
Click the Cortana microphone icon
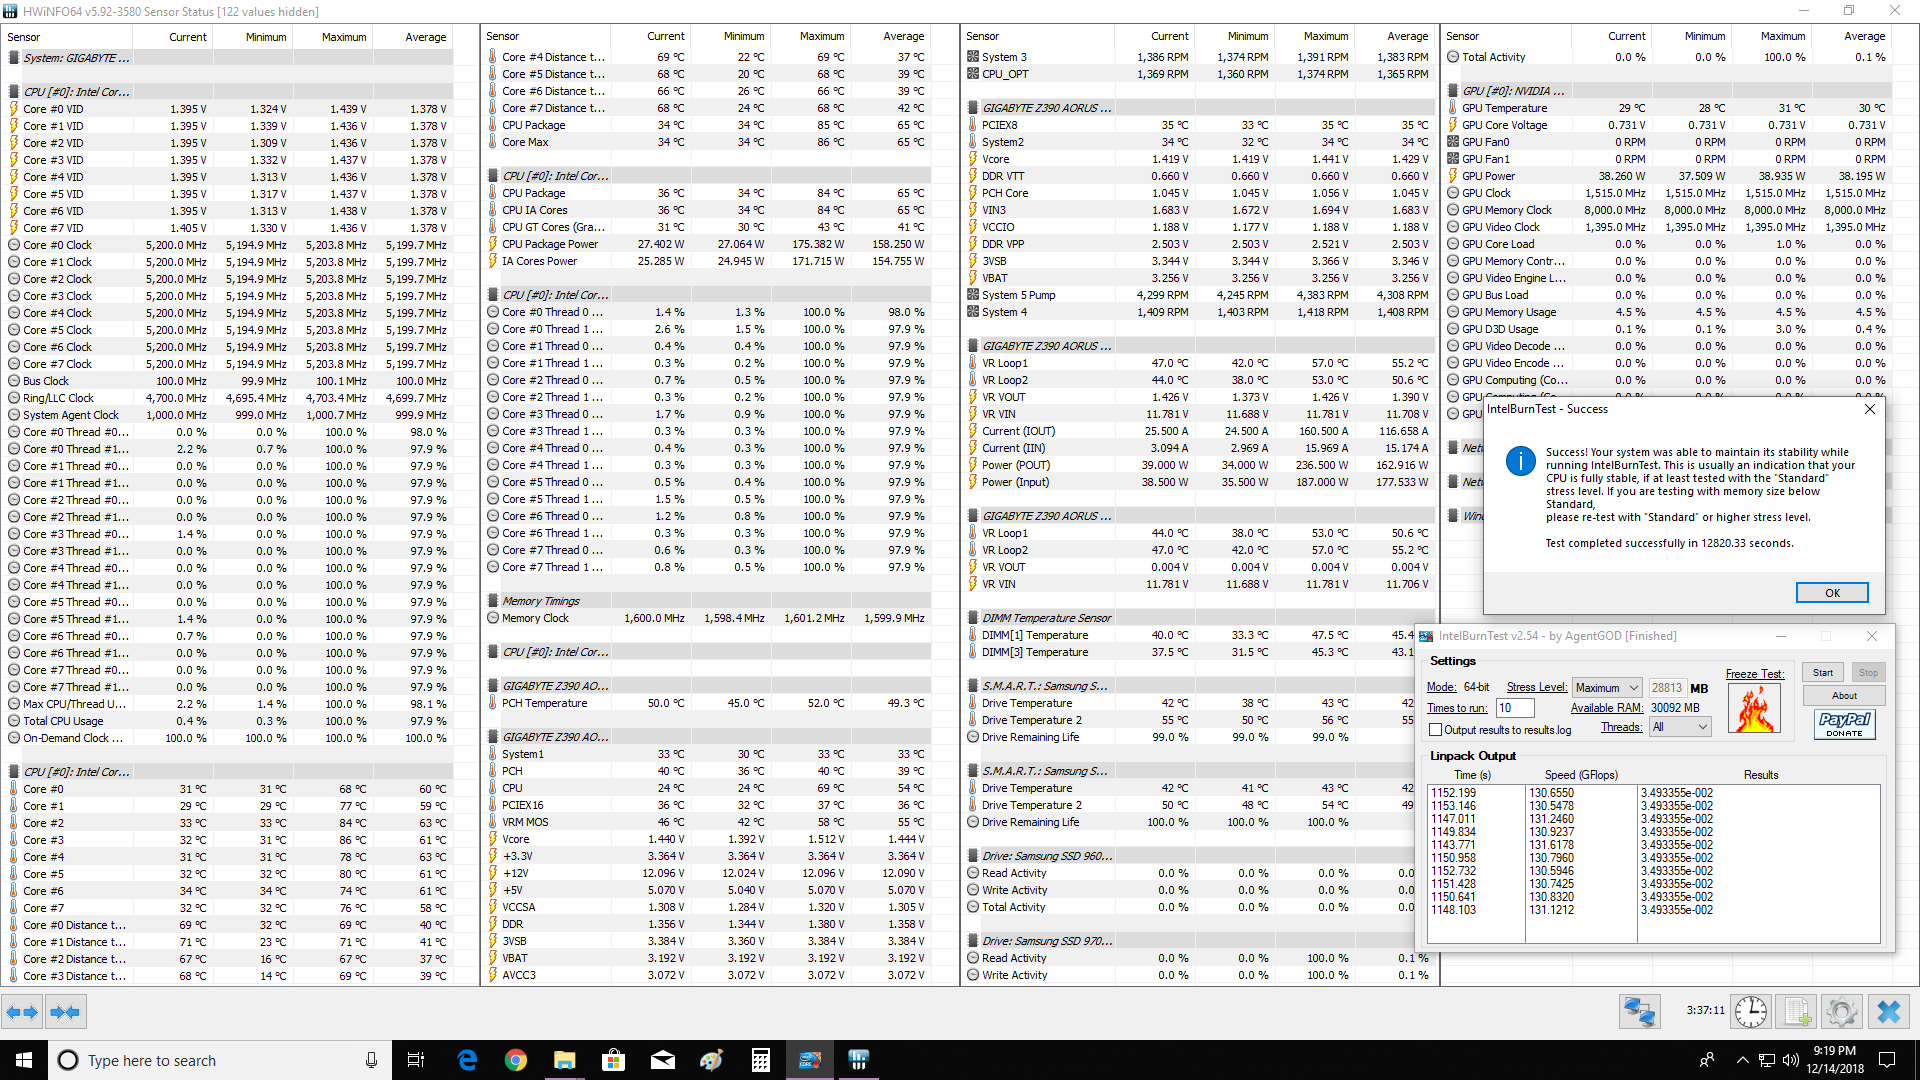pos(371,1060)
